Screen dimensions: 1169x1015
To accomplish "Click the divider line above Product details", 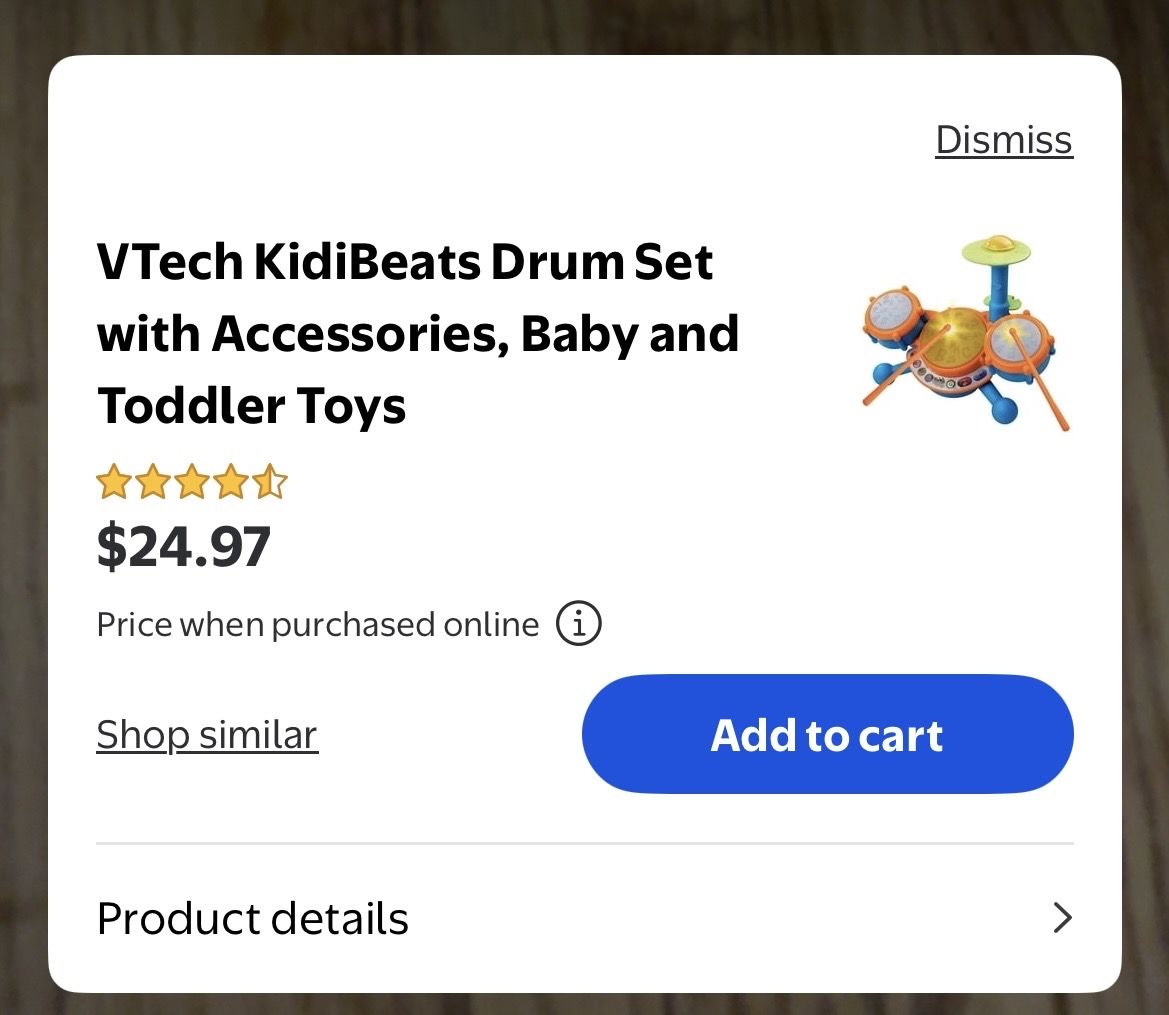I will 584,844.
